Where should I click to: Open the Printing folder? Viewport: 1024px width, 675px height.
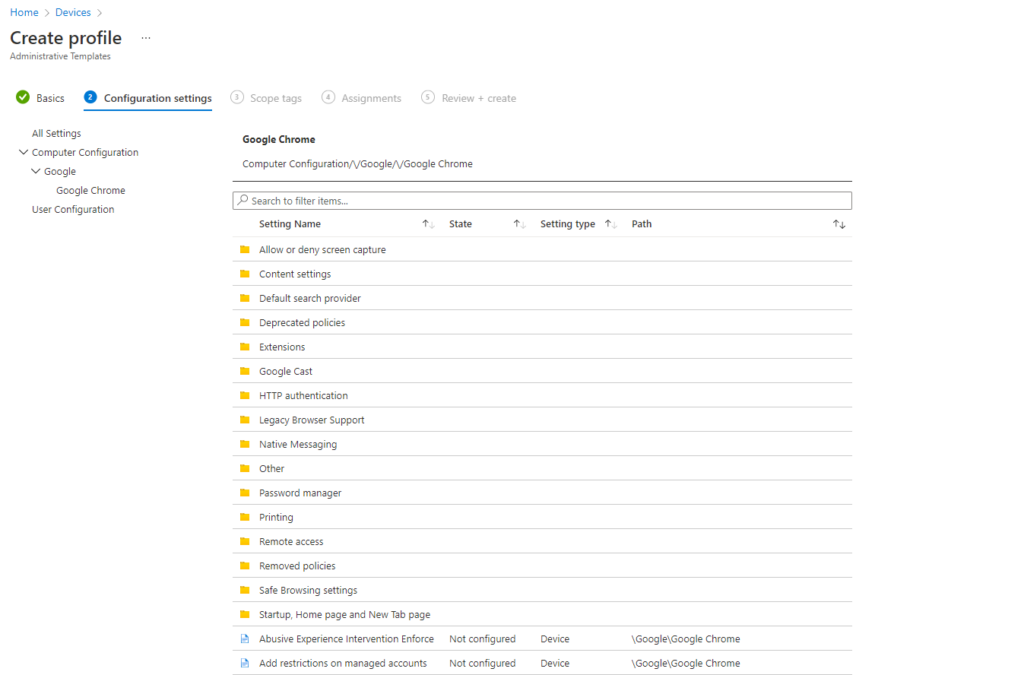(276, 517)
